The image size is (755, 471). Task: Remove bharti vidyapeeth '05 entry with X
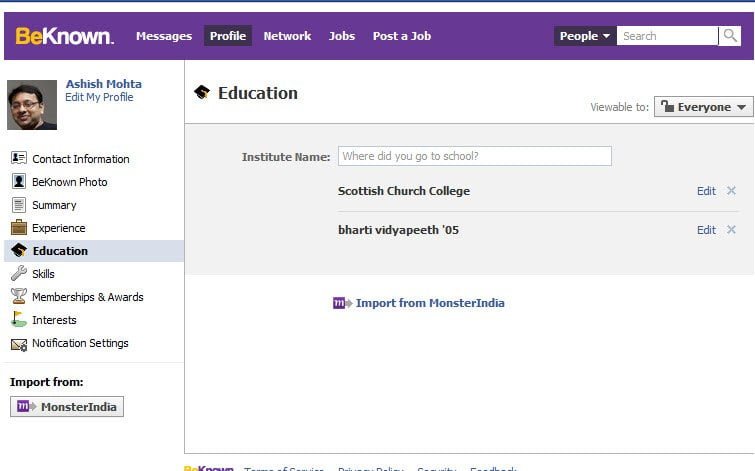click(731, 230)
